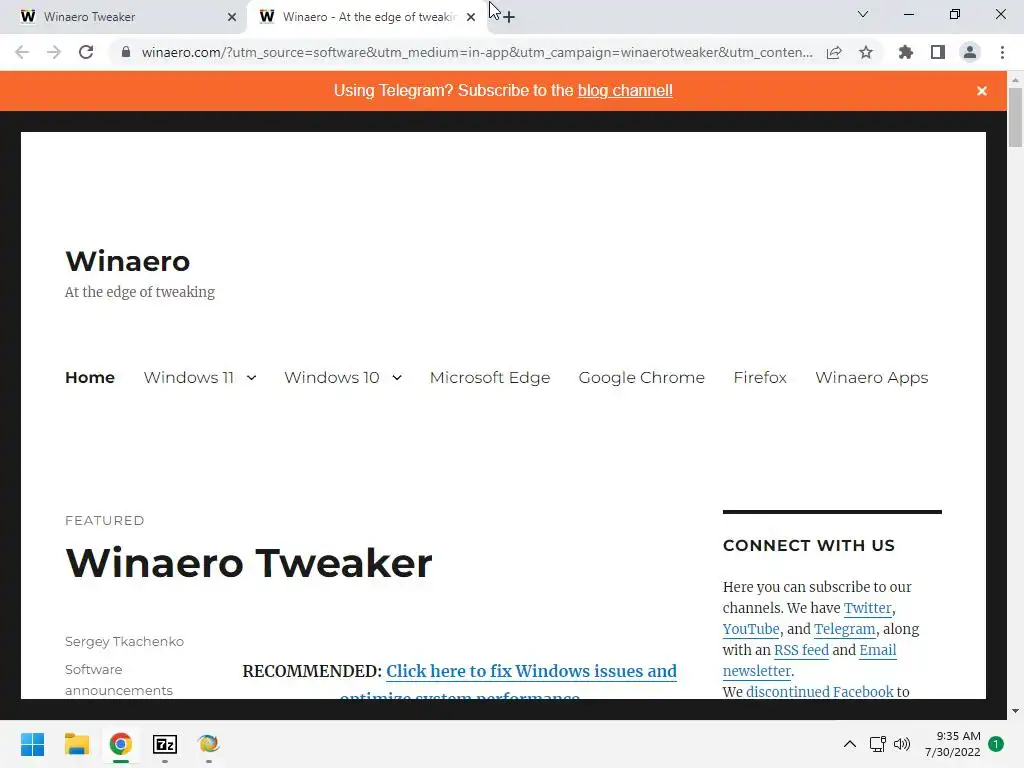1024x768 pixels.
Task: Open the taskbar clock and date
Action: 952,744
